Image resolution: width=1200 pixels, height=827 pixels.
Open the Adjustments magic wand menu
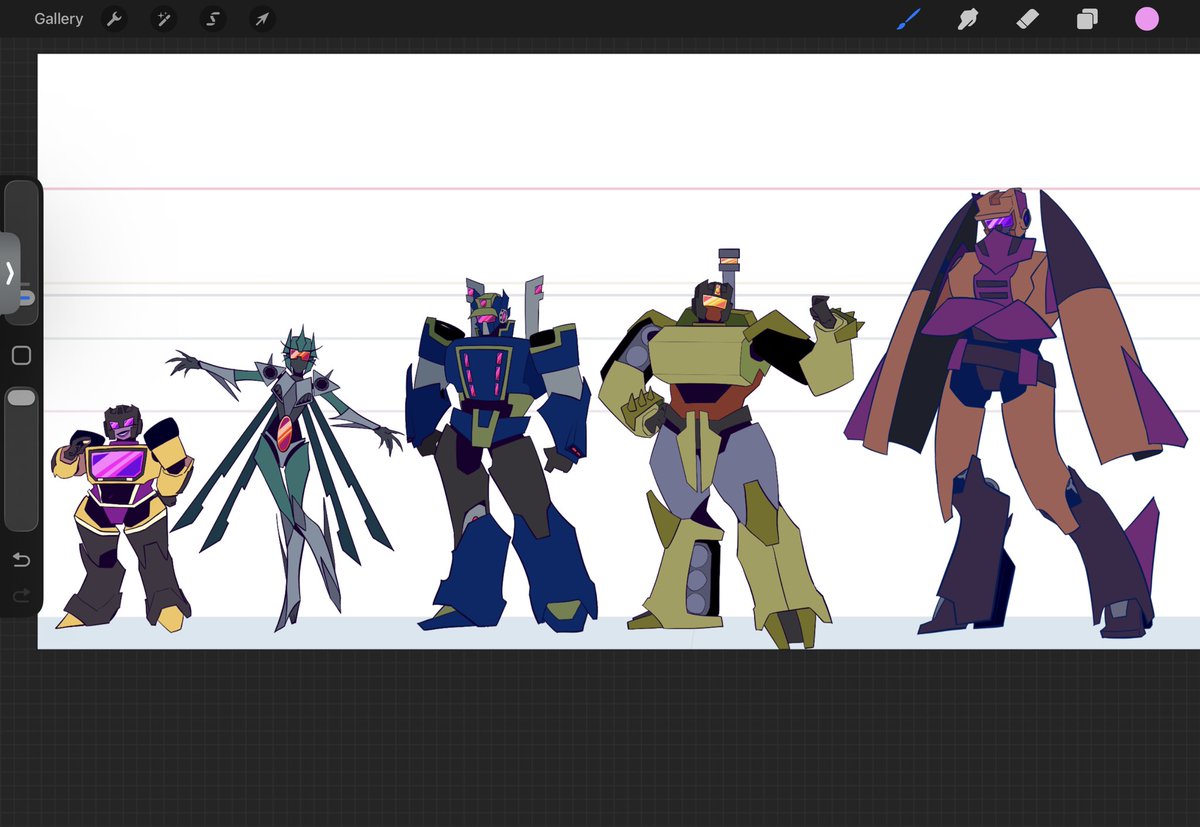tap(163, 19)
